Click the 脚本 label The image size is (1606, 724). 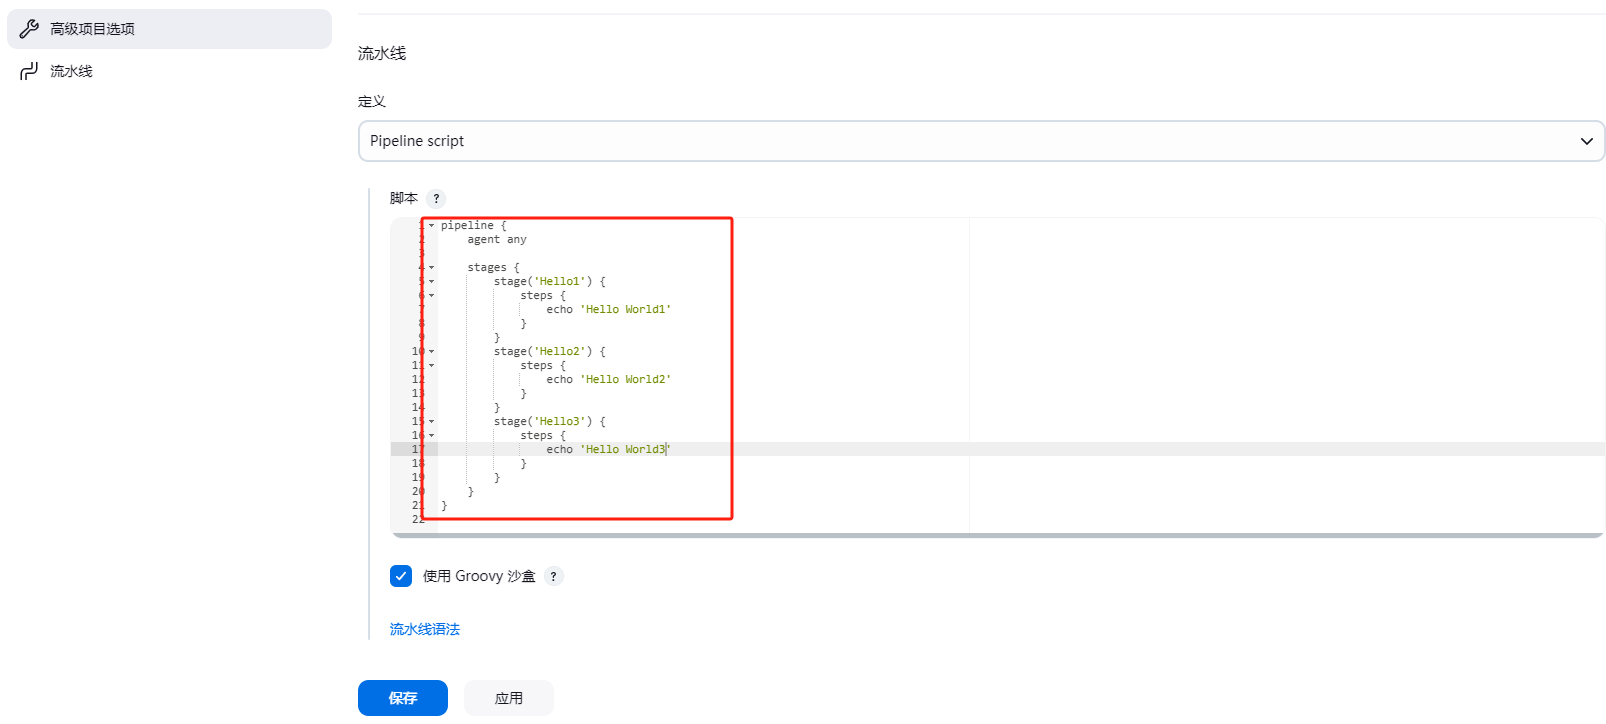pos(404,198)
